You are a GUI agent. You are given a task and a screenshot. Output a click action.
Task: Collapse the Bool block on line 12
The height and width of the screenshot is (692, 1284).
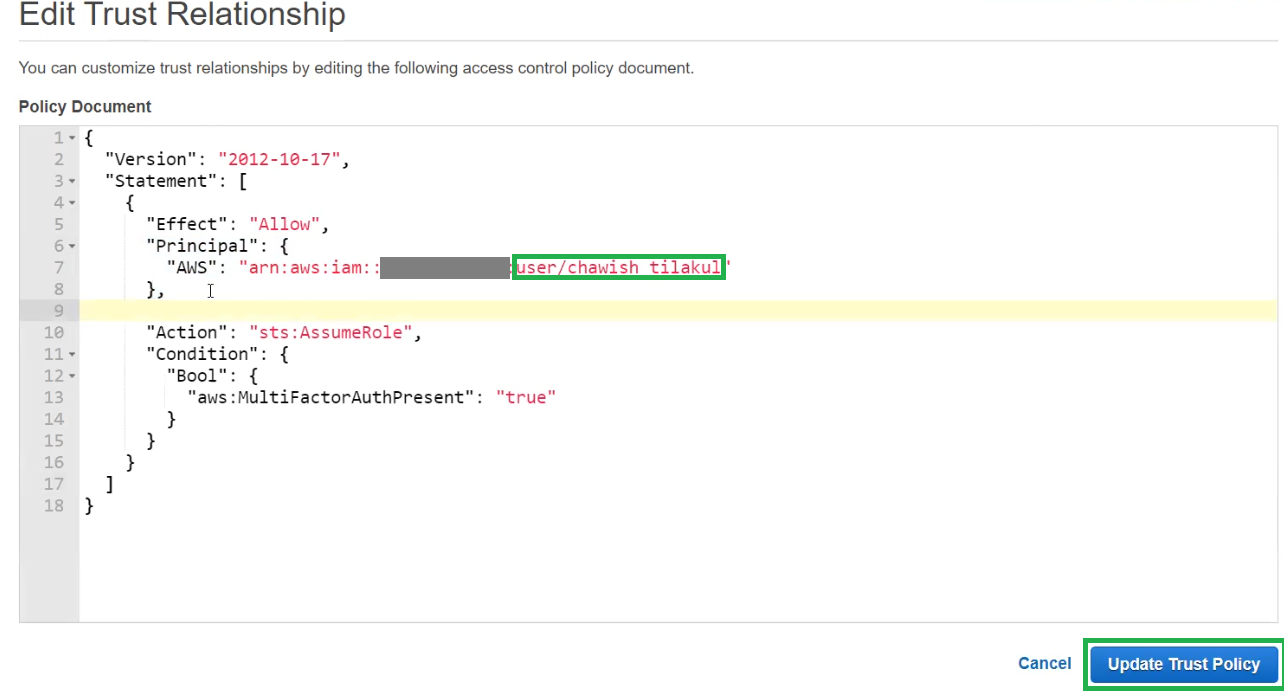(70, 375)
